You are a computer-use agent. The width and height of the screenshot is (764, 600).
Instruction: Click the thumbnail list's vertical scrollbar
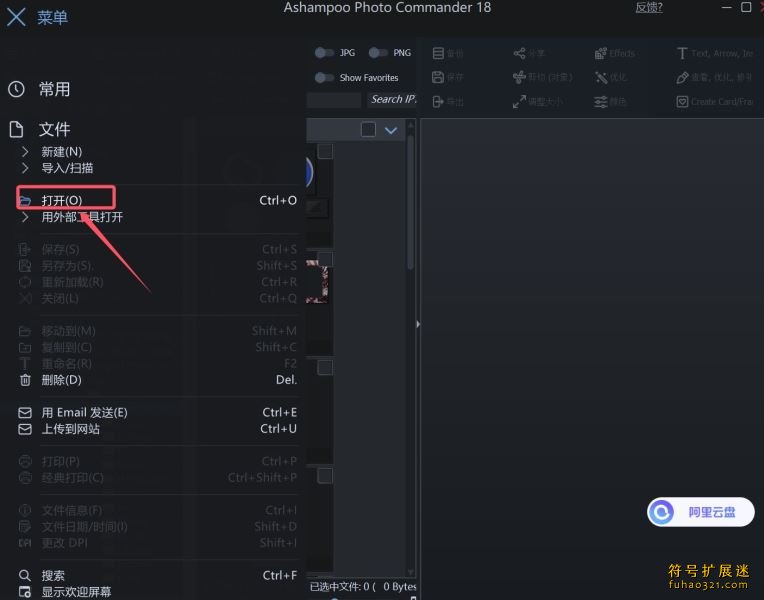411,202
